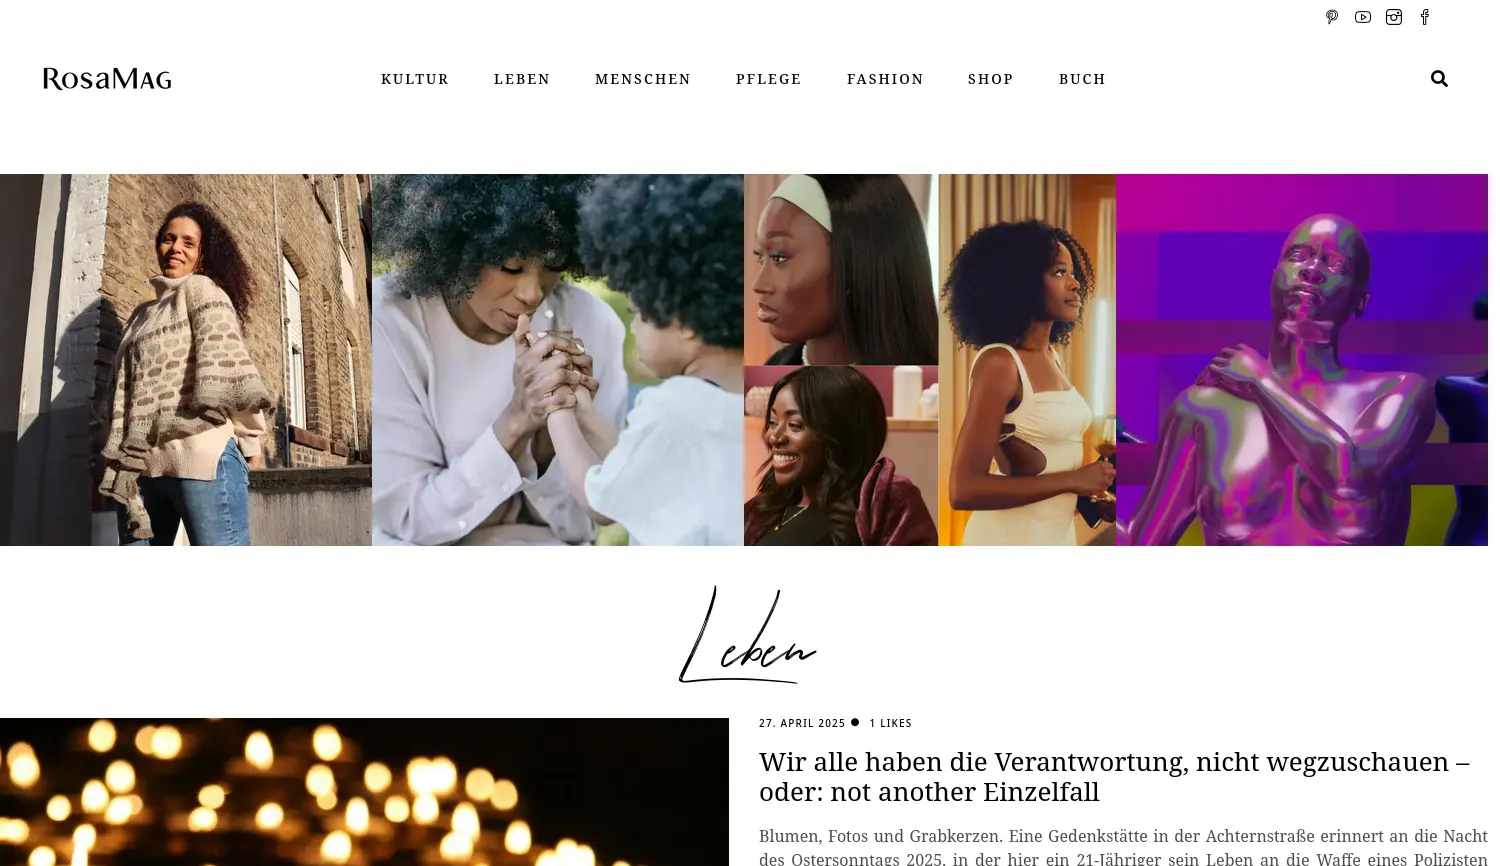Image resolution: width=1500 pixels, height=866 pixels.
Task: Go to RosaMag logo homepage
Action: [x=107, y=79]
